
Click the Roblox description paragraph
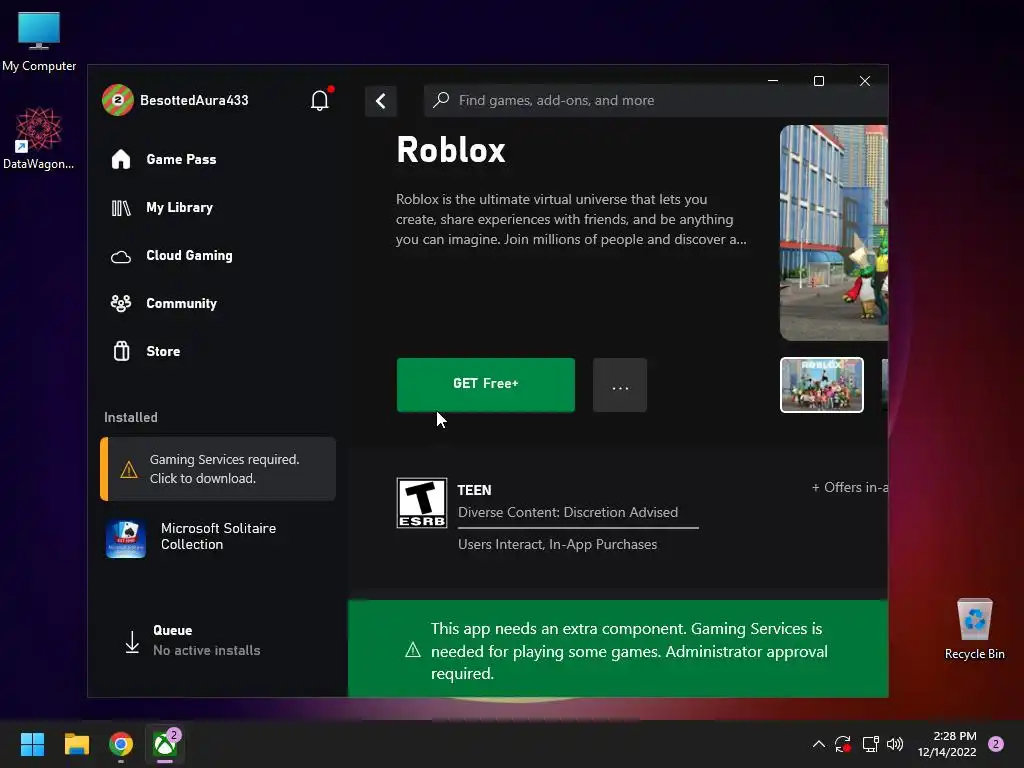click(x=571, y=219)
